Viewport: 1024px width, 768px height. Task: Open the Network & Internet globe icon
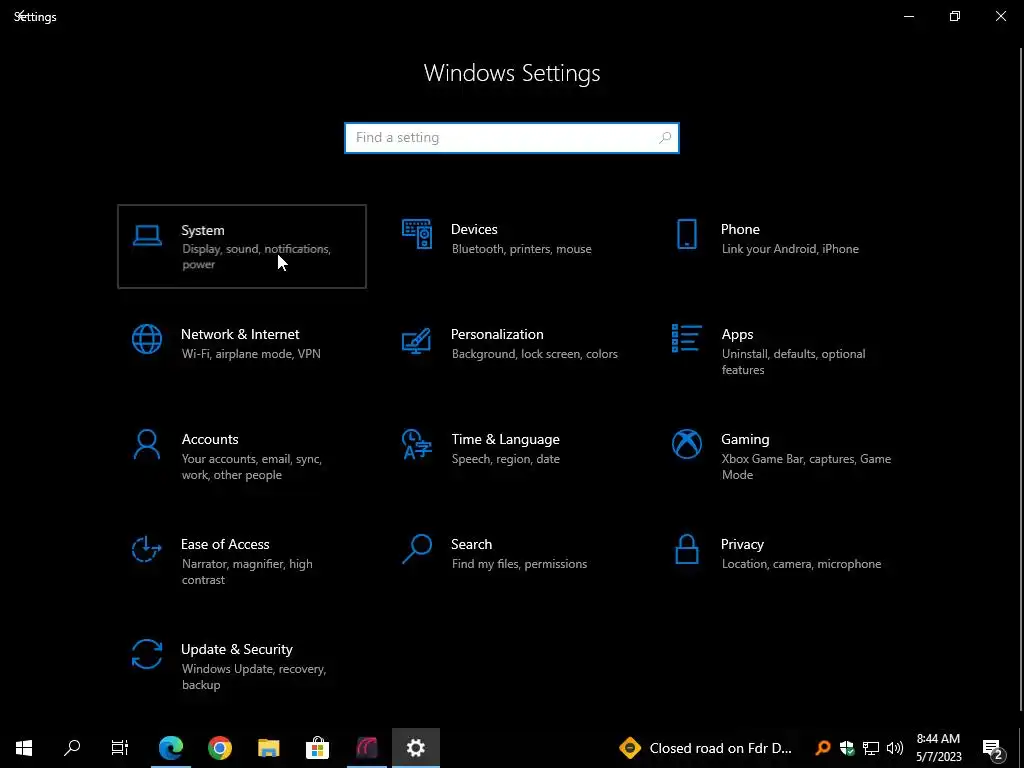[x=147, y=339]
